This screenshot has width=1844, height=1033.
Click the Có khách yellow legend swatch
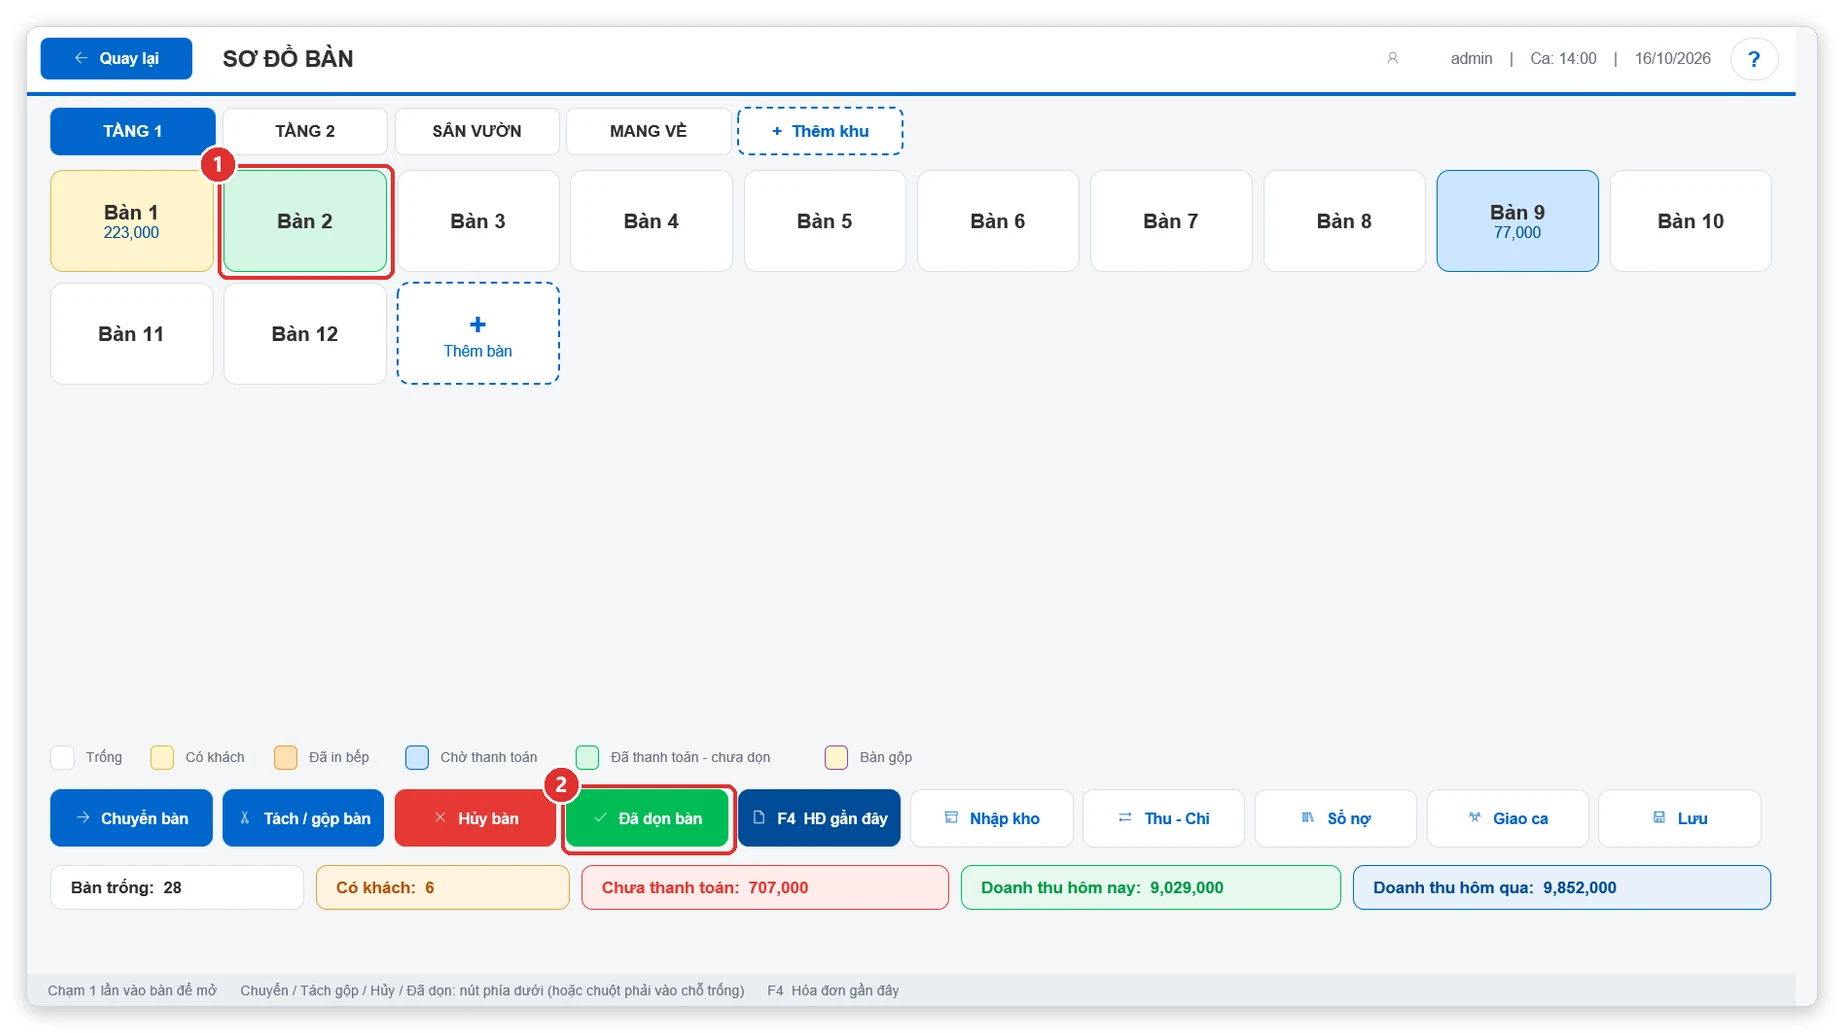coord(162,757)
